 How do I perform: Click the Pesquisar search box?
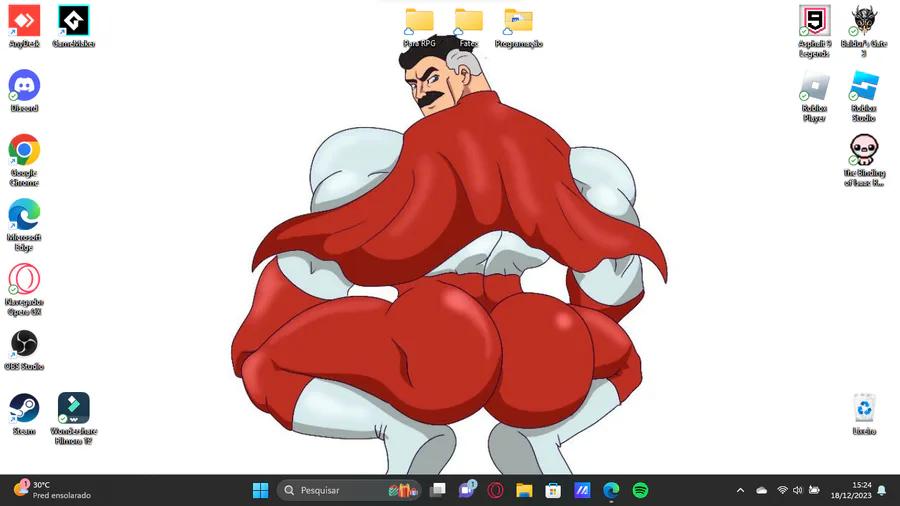tap(348, 491)
